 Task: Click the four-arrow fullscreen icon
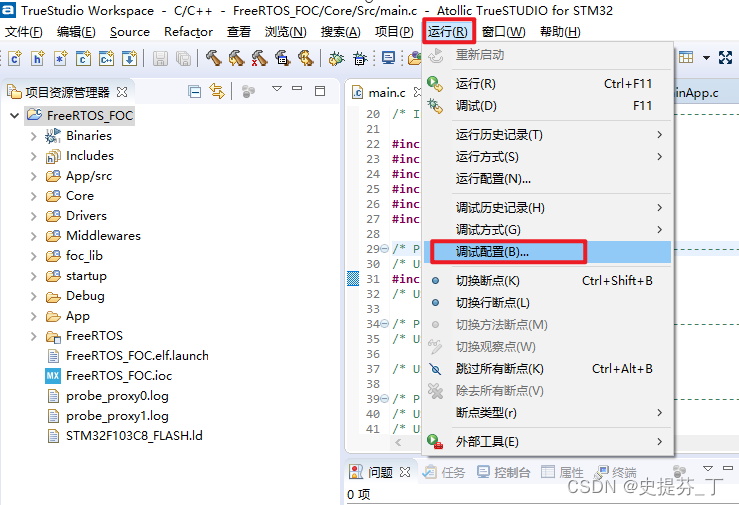pos(725,57)
